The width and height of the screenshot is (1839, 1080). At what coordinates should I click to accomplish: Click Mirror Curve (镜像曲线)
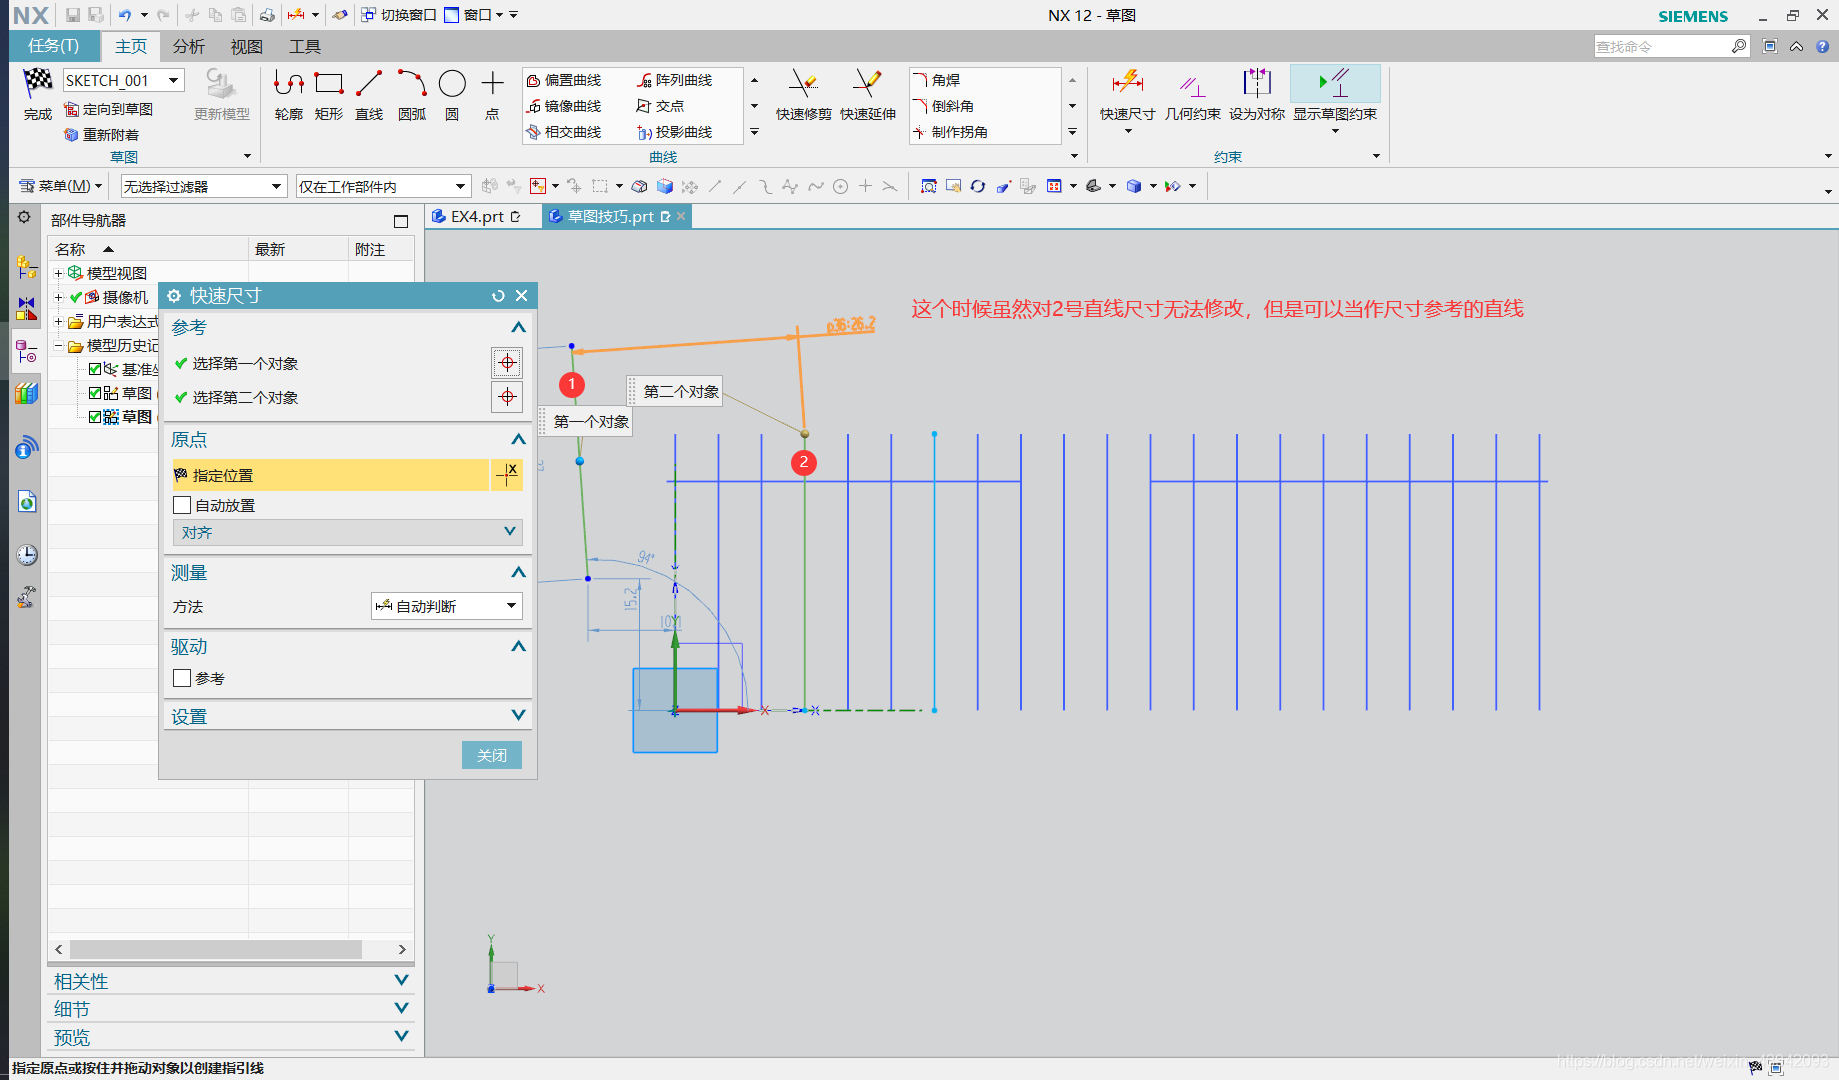[x=564, y=106]
